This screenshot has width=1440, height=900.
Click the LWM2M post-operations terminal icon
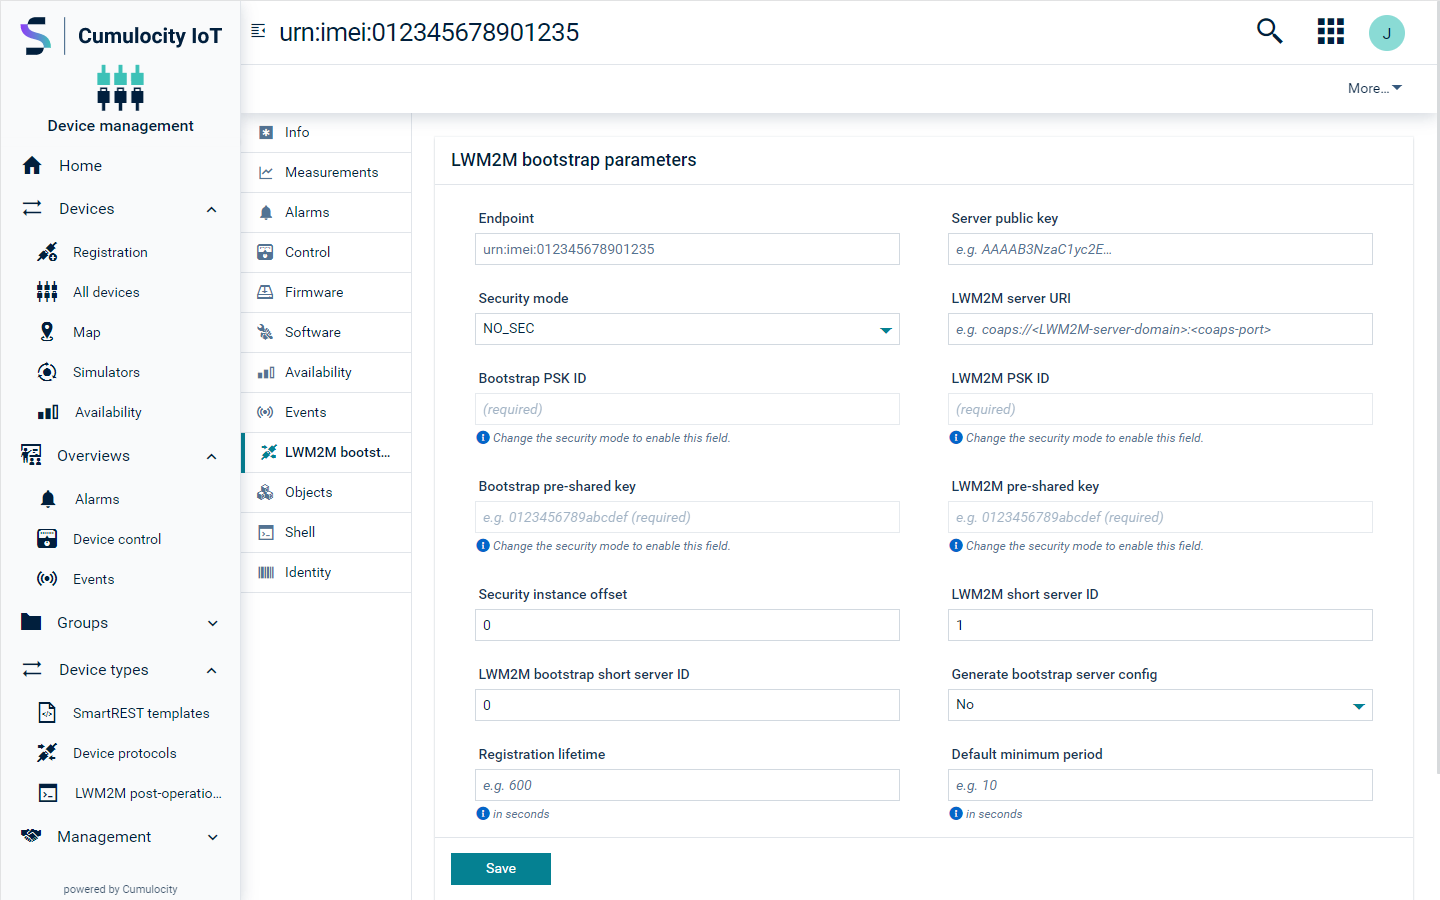point(48,793)
